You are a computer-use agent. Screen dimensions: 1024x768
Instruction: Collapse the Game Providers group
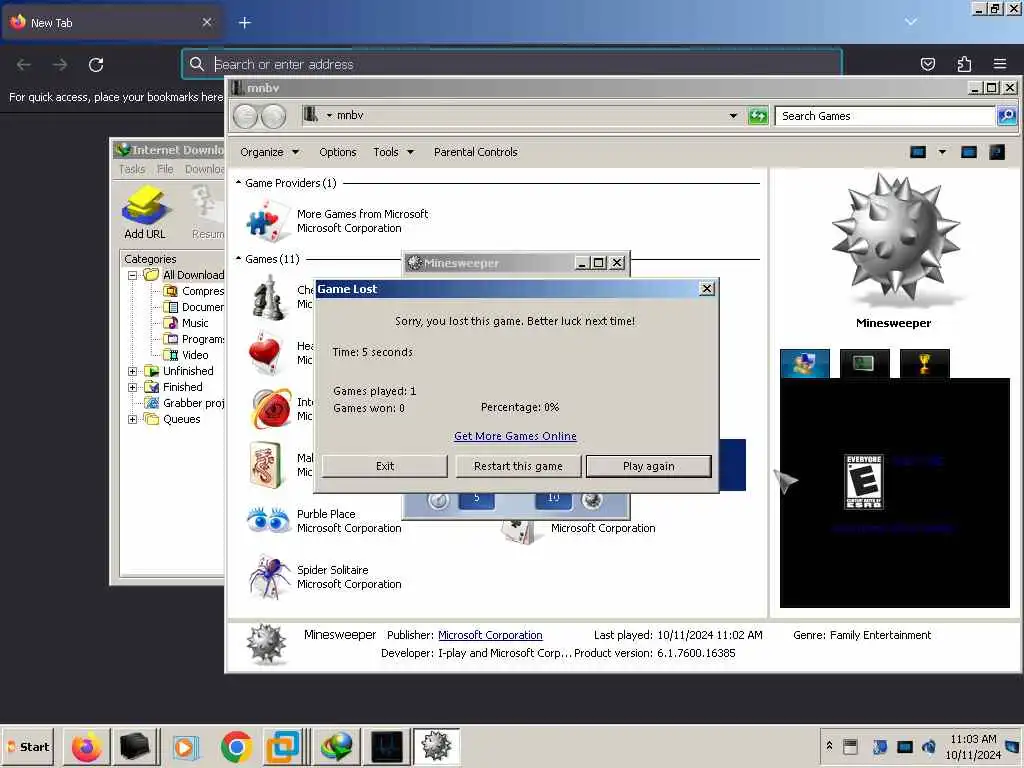pos(238,183)
